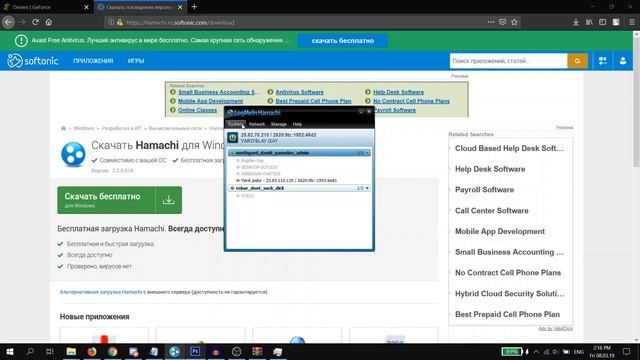This screenshot has height=360, width=640.
Task: Open Firefox Downloads arrow icon
Action: click(576, 22)
